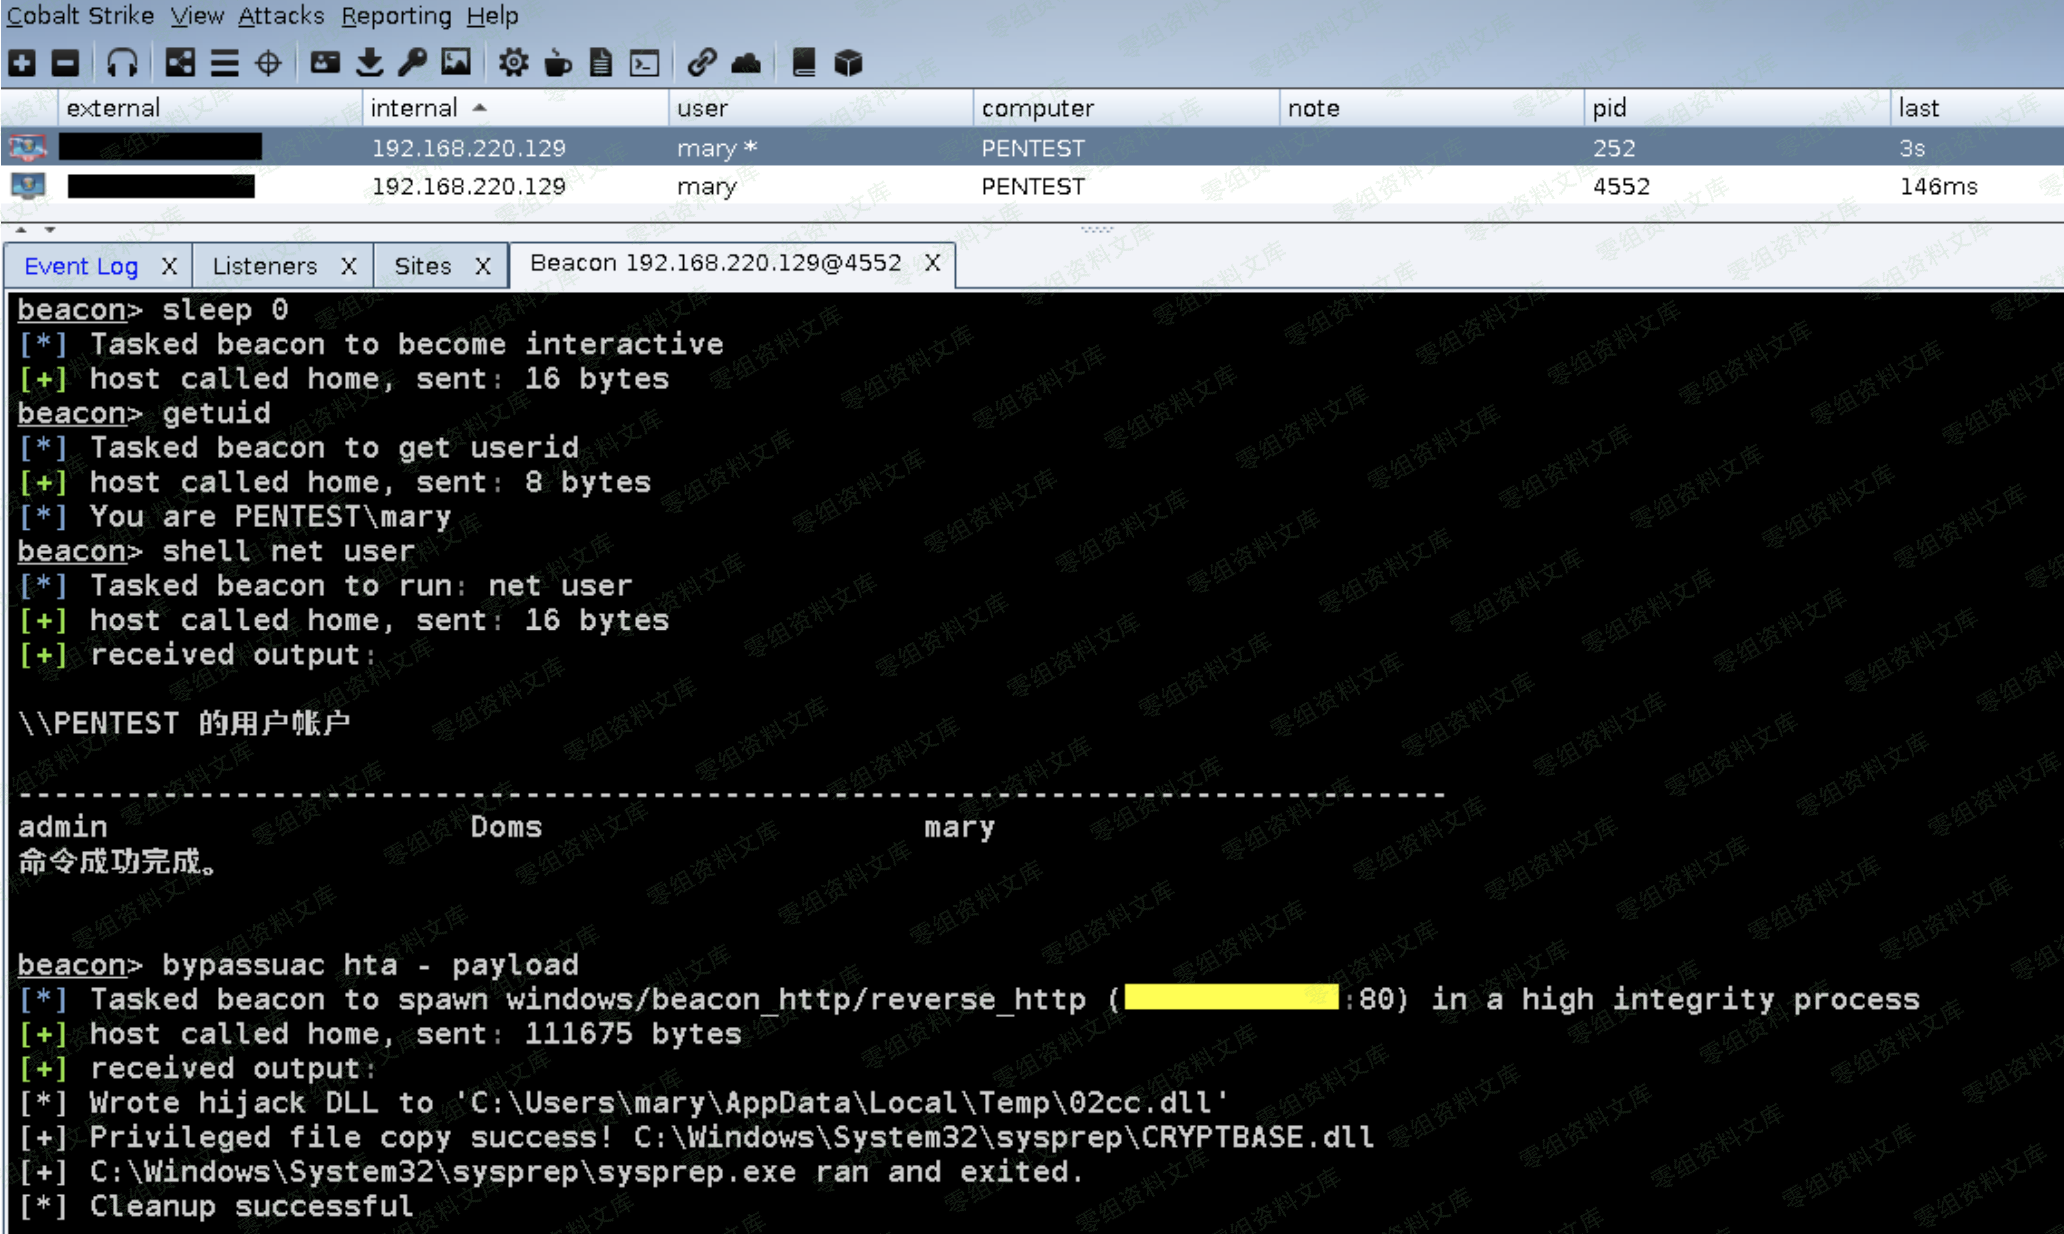The image size is (2064, 1234).
Task: Sort sessions by the pid column
Action: pos(1610,108)
